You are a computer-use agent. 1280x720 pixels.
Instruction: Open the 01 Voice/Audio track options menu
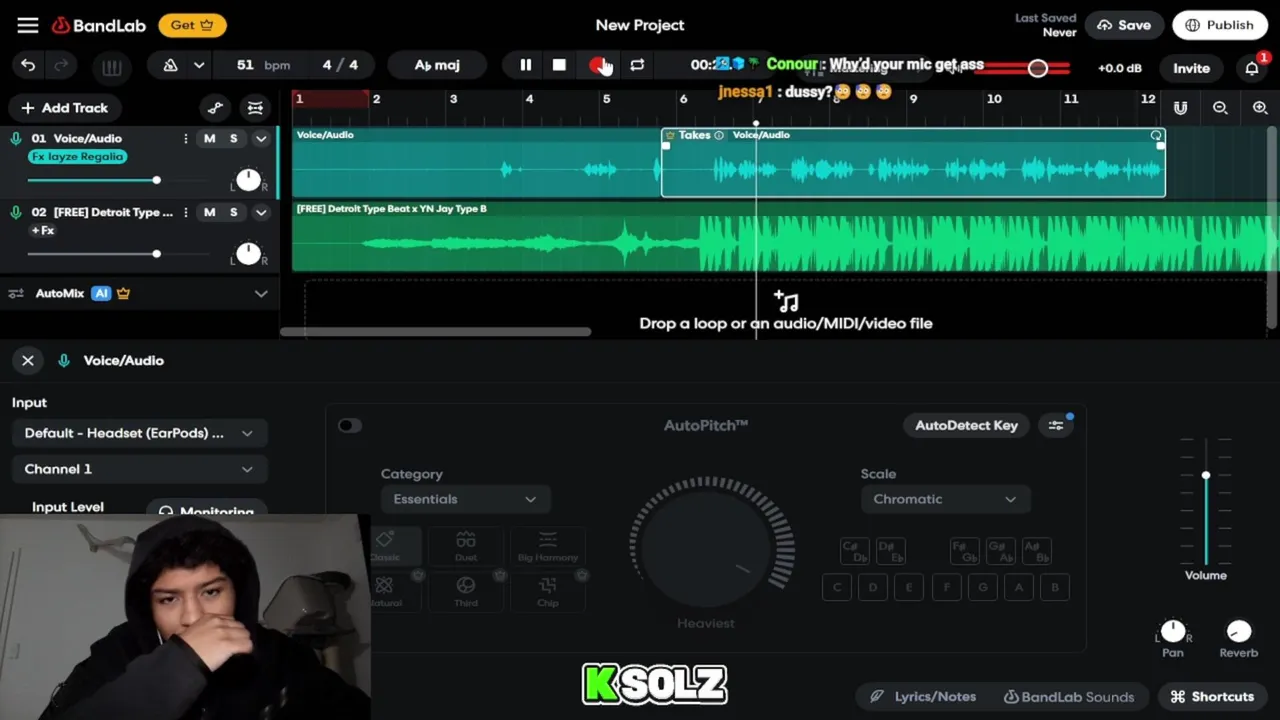(185, 139)
